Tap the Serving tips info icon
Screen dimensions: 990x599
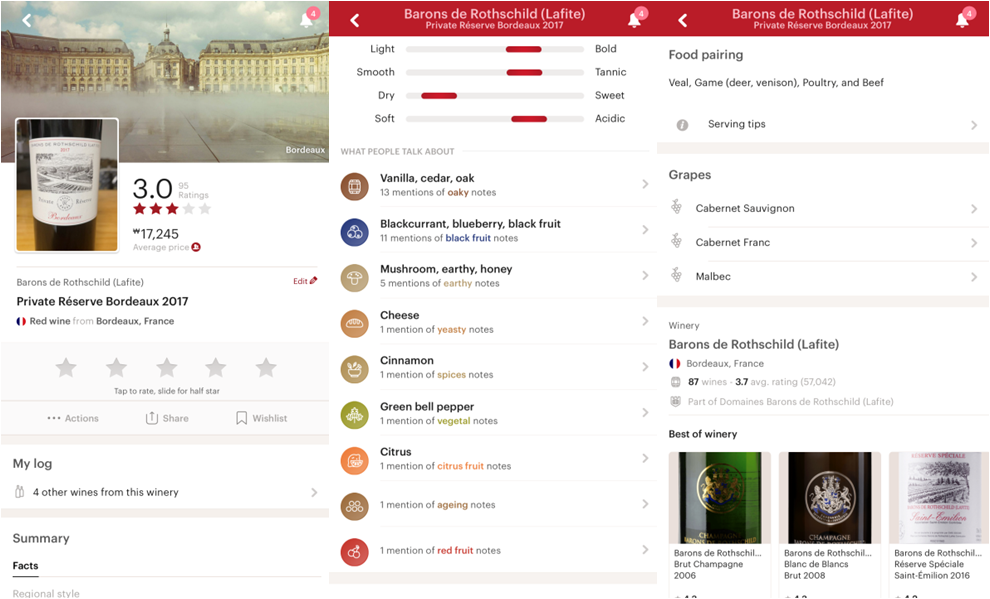coord(682,125)
